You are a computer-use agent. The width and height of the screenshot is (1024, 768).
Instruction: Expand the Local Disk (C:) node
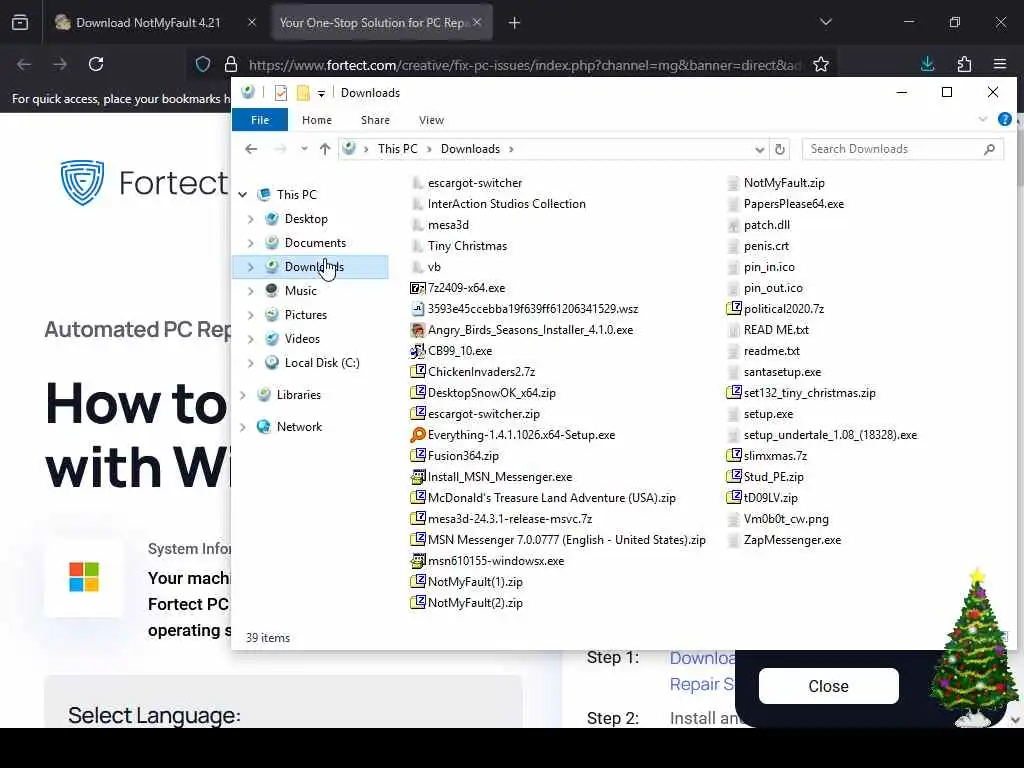point(251,363)
